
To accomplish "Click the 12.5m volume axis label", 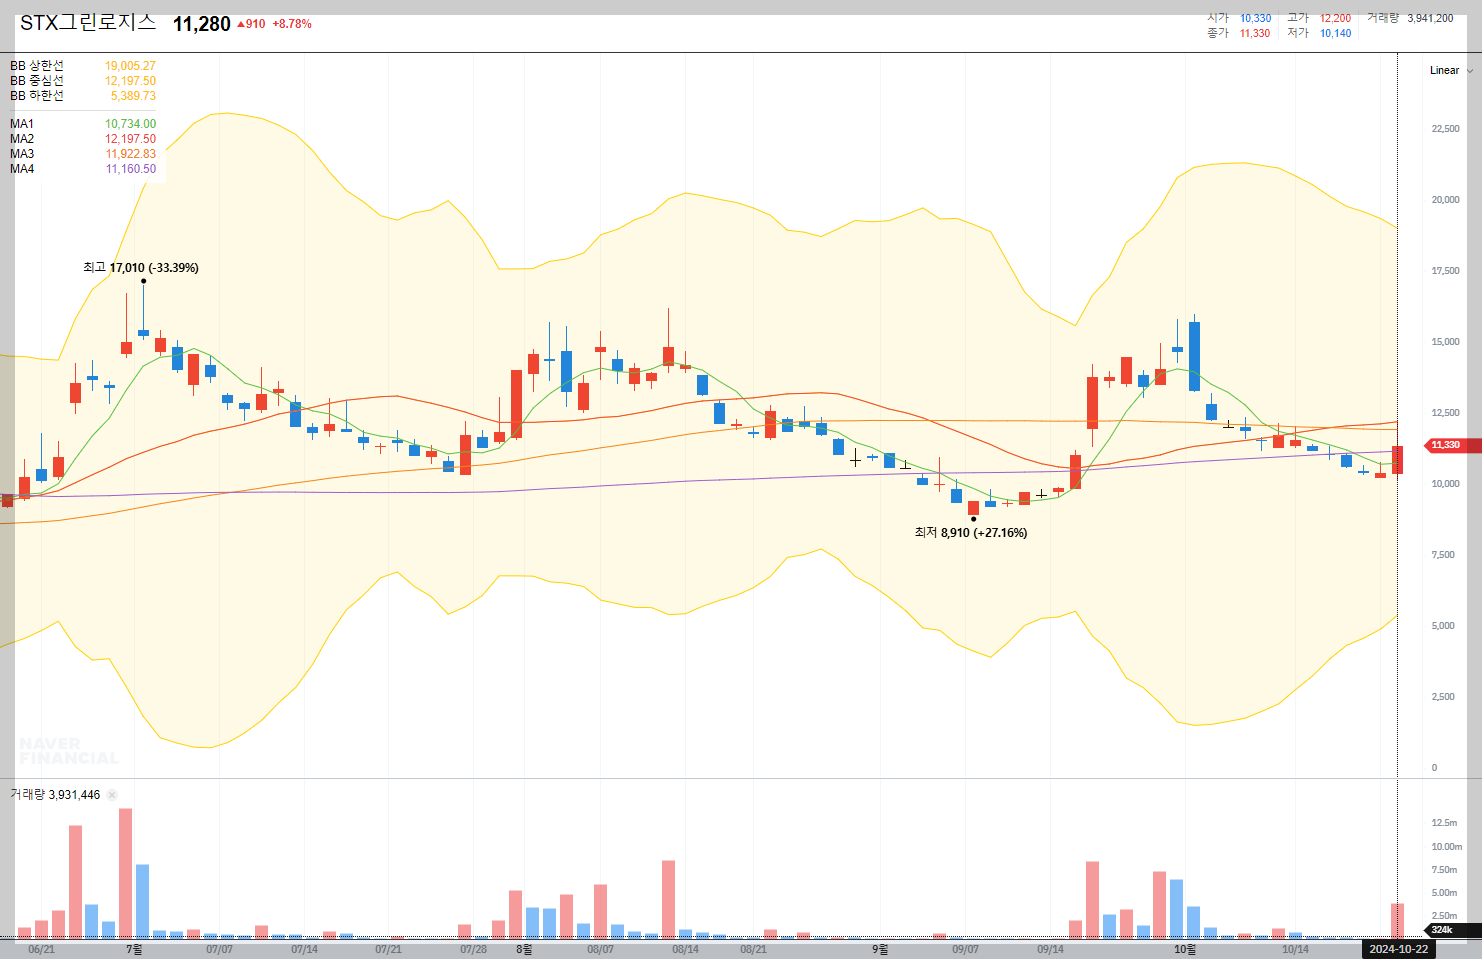I will [x=1444, y=823].
